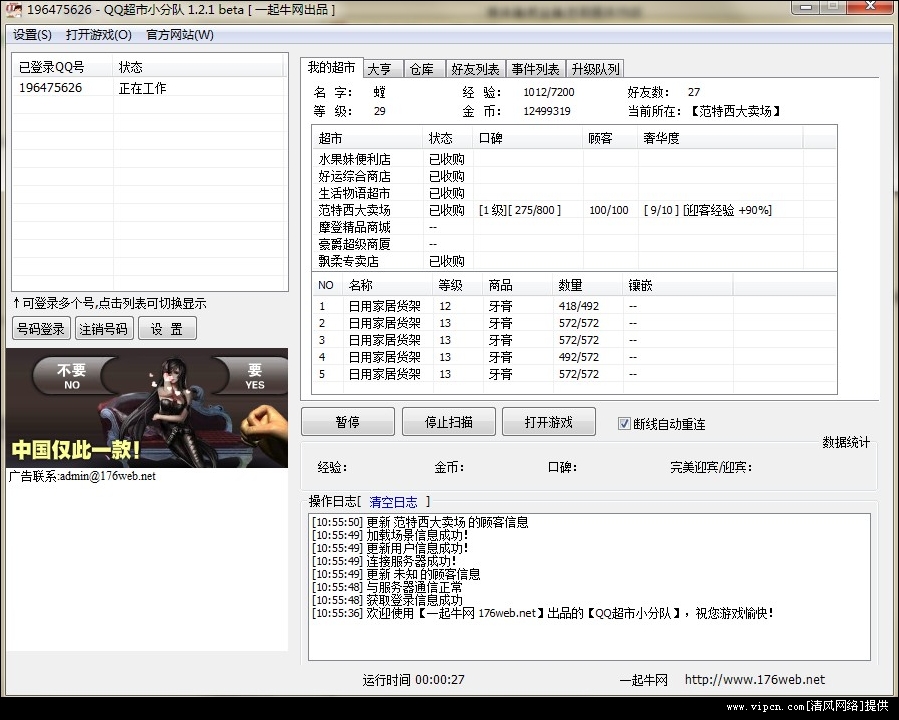Close the QQ超市小分队 window
899x720 pixels.
coord(870,7)
